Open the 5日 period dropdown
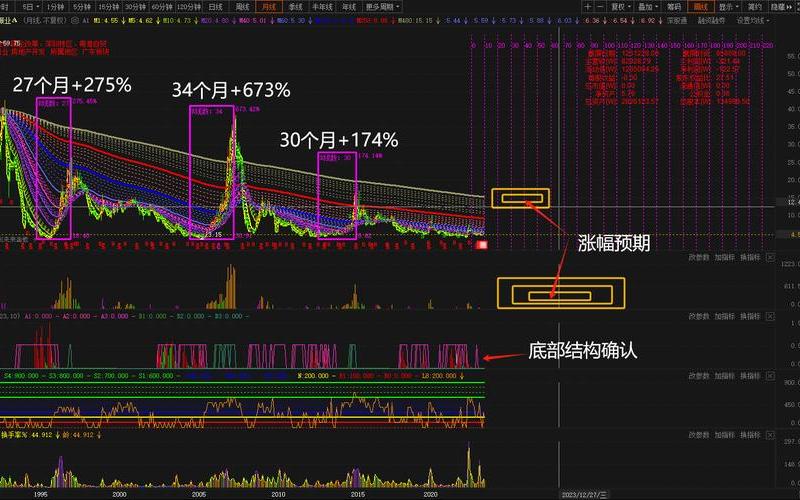800x500 pixels. (31, 7)
